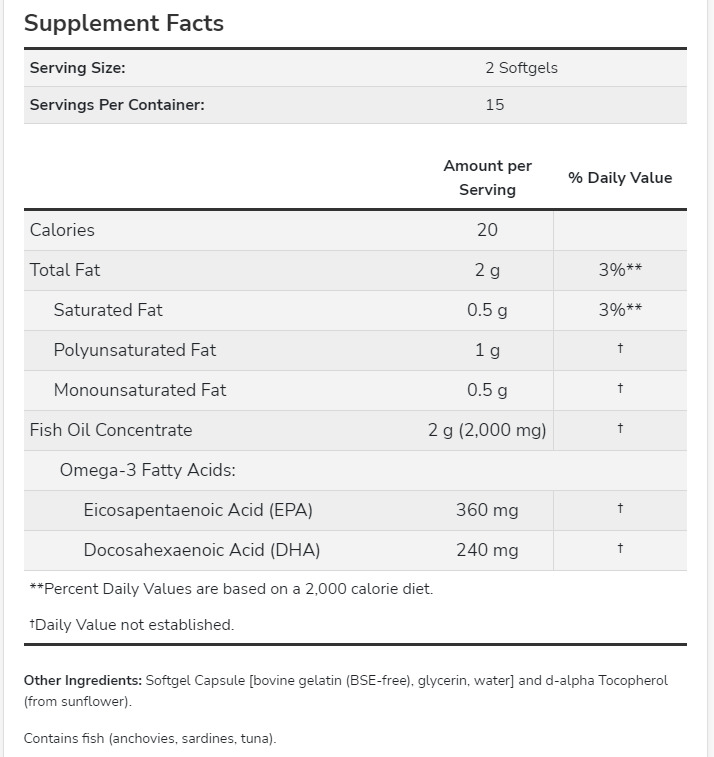Select the Fish Oil Concentrate row label
This screenshot has height=757, width=714.
tap(111, 430)
